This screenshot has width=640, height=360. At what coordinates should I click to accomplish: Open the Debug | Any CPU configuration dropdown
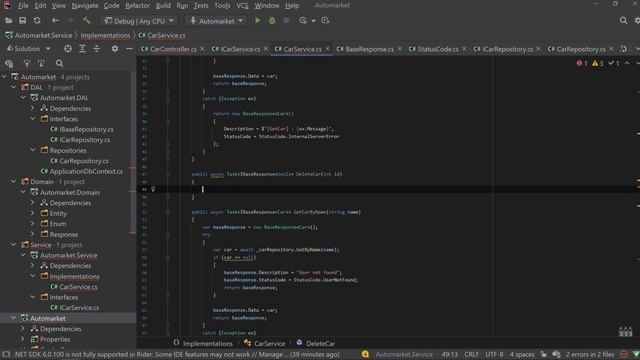pos(139,21)
